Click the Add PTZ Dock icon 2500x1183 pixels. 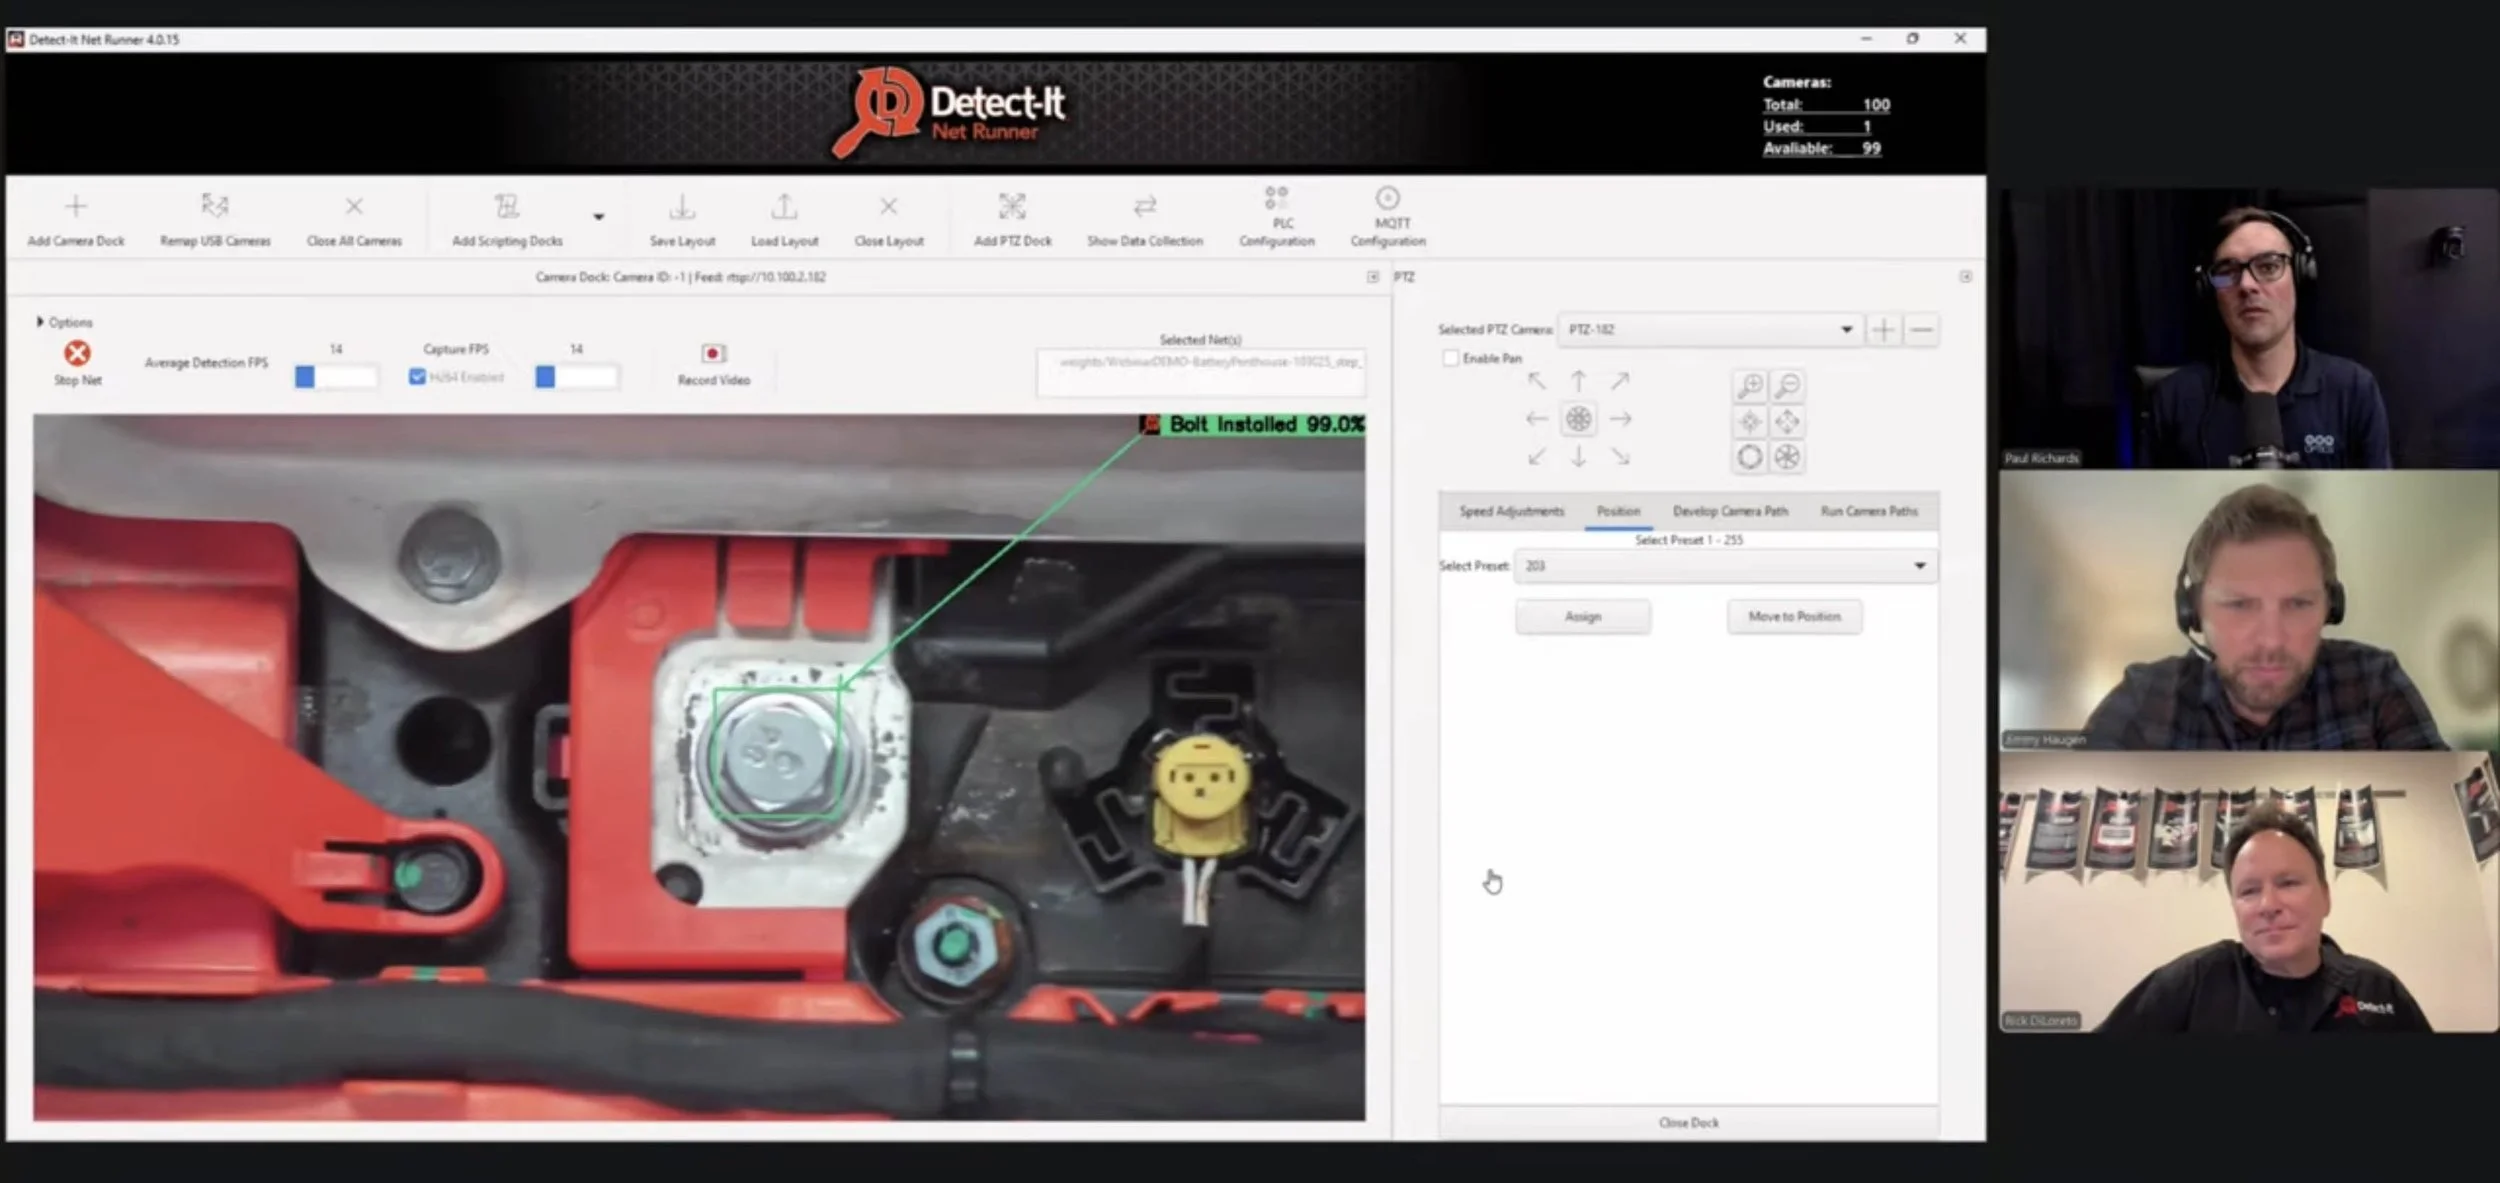[x=1012, y=207]
